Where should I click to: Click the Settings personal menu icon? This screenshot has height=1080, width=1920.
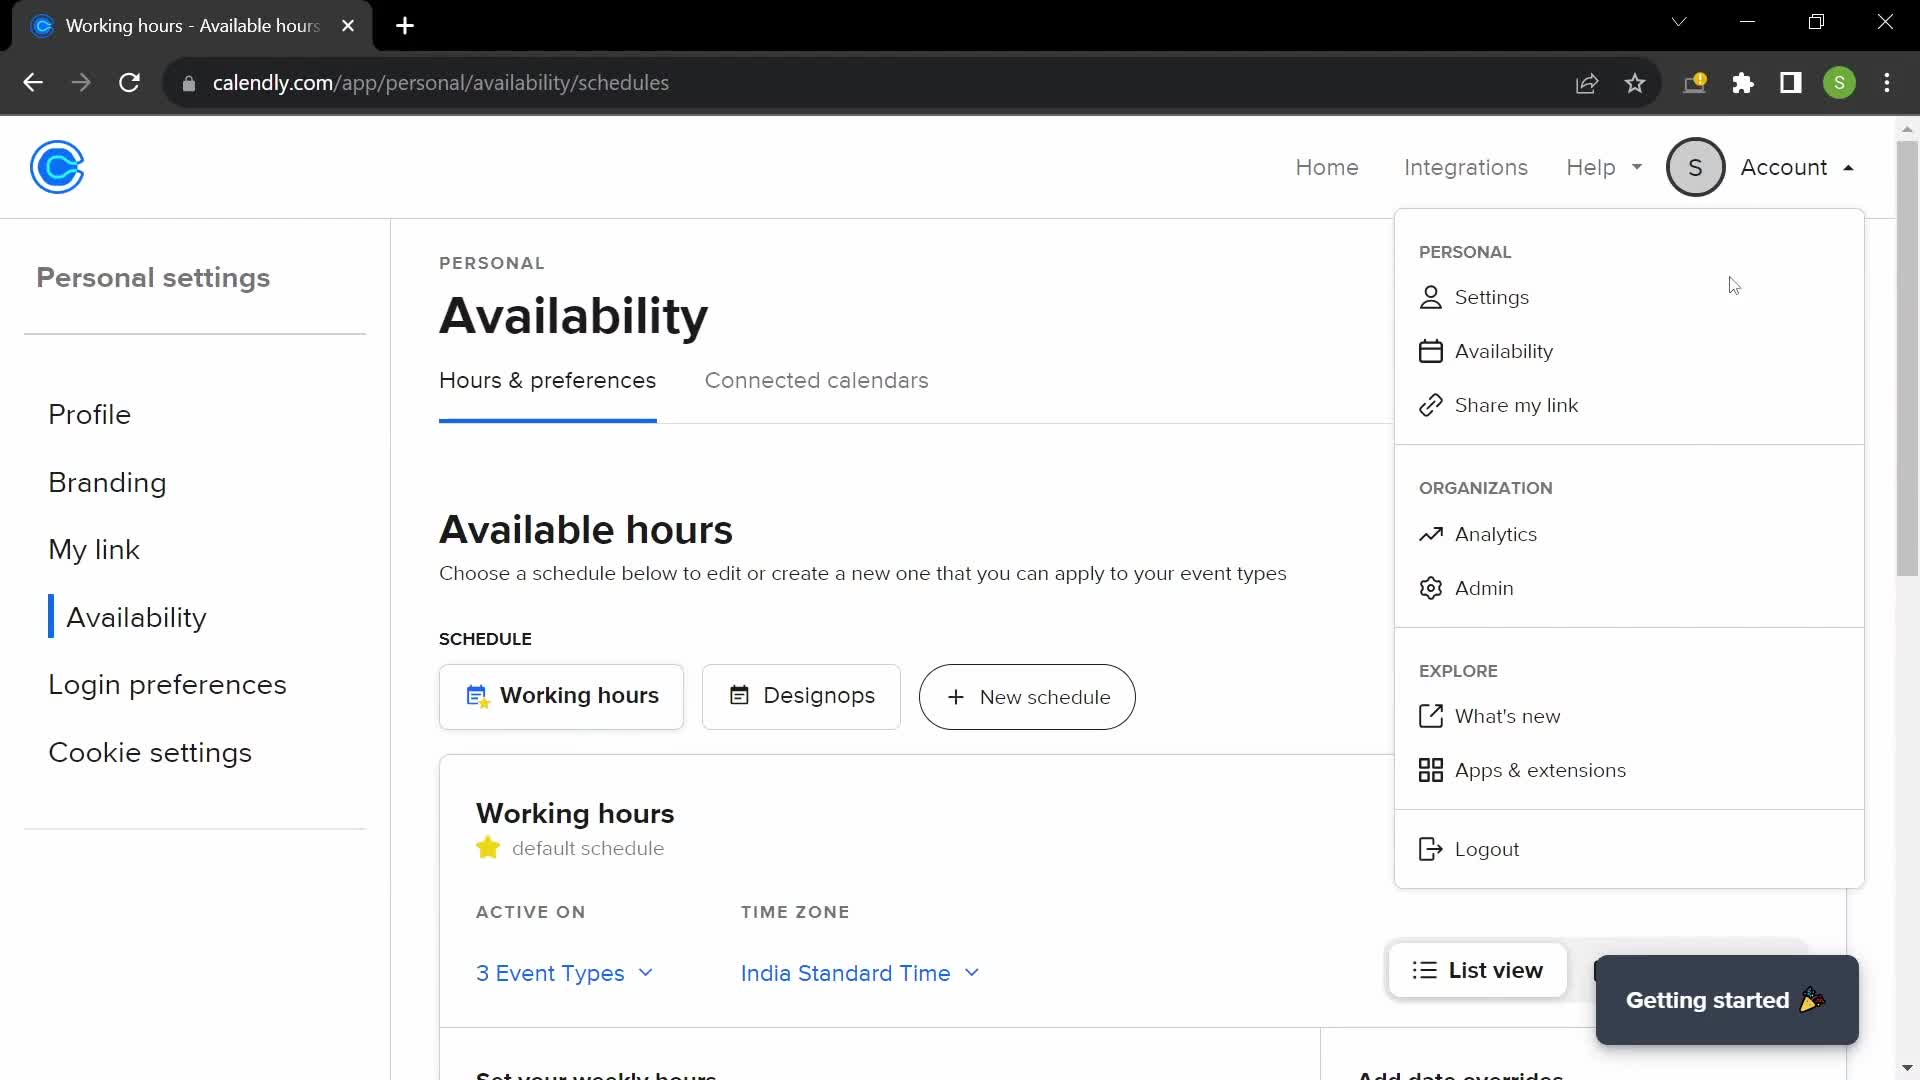(1431, 297)
